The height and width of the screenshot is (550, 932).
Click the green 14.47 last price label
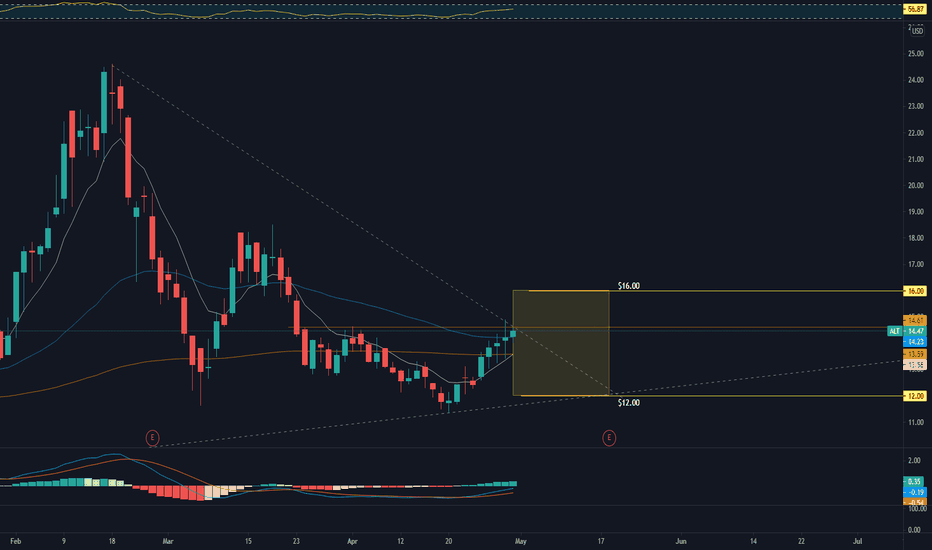click(915, 331)
